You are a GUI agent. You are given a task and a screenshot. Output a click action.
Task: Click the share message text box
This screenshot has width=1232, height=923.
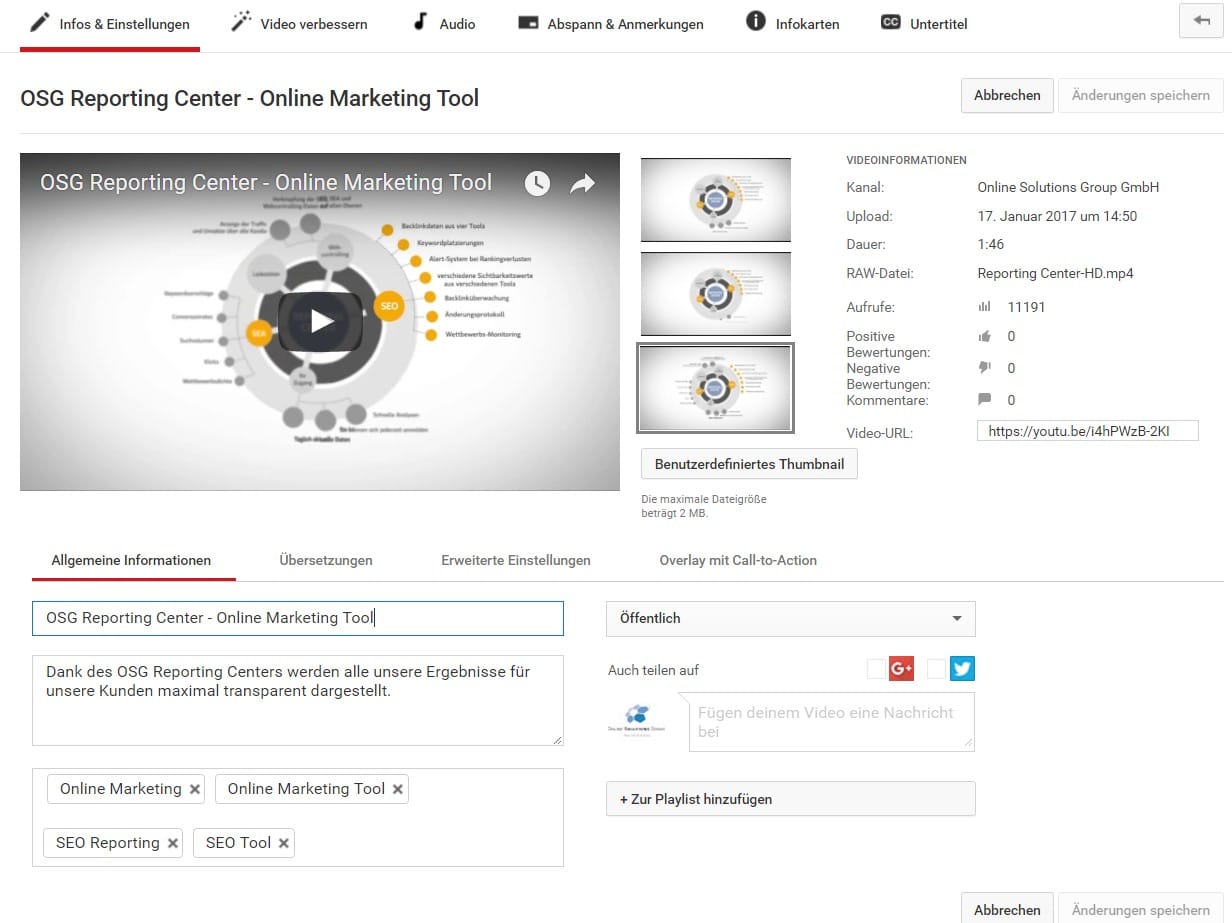pyautogui.click(x=832, y=722)
